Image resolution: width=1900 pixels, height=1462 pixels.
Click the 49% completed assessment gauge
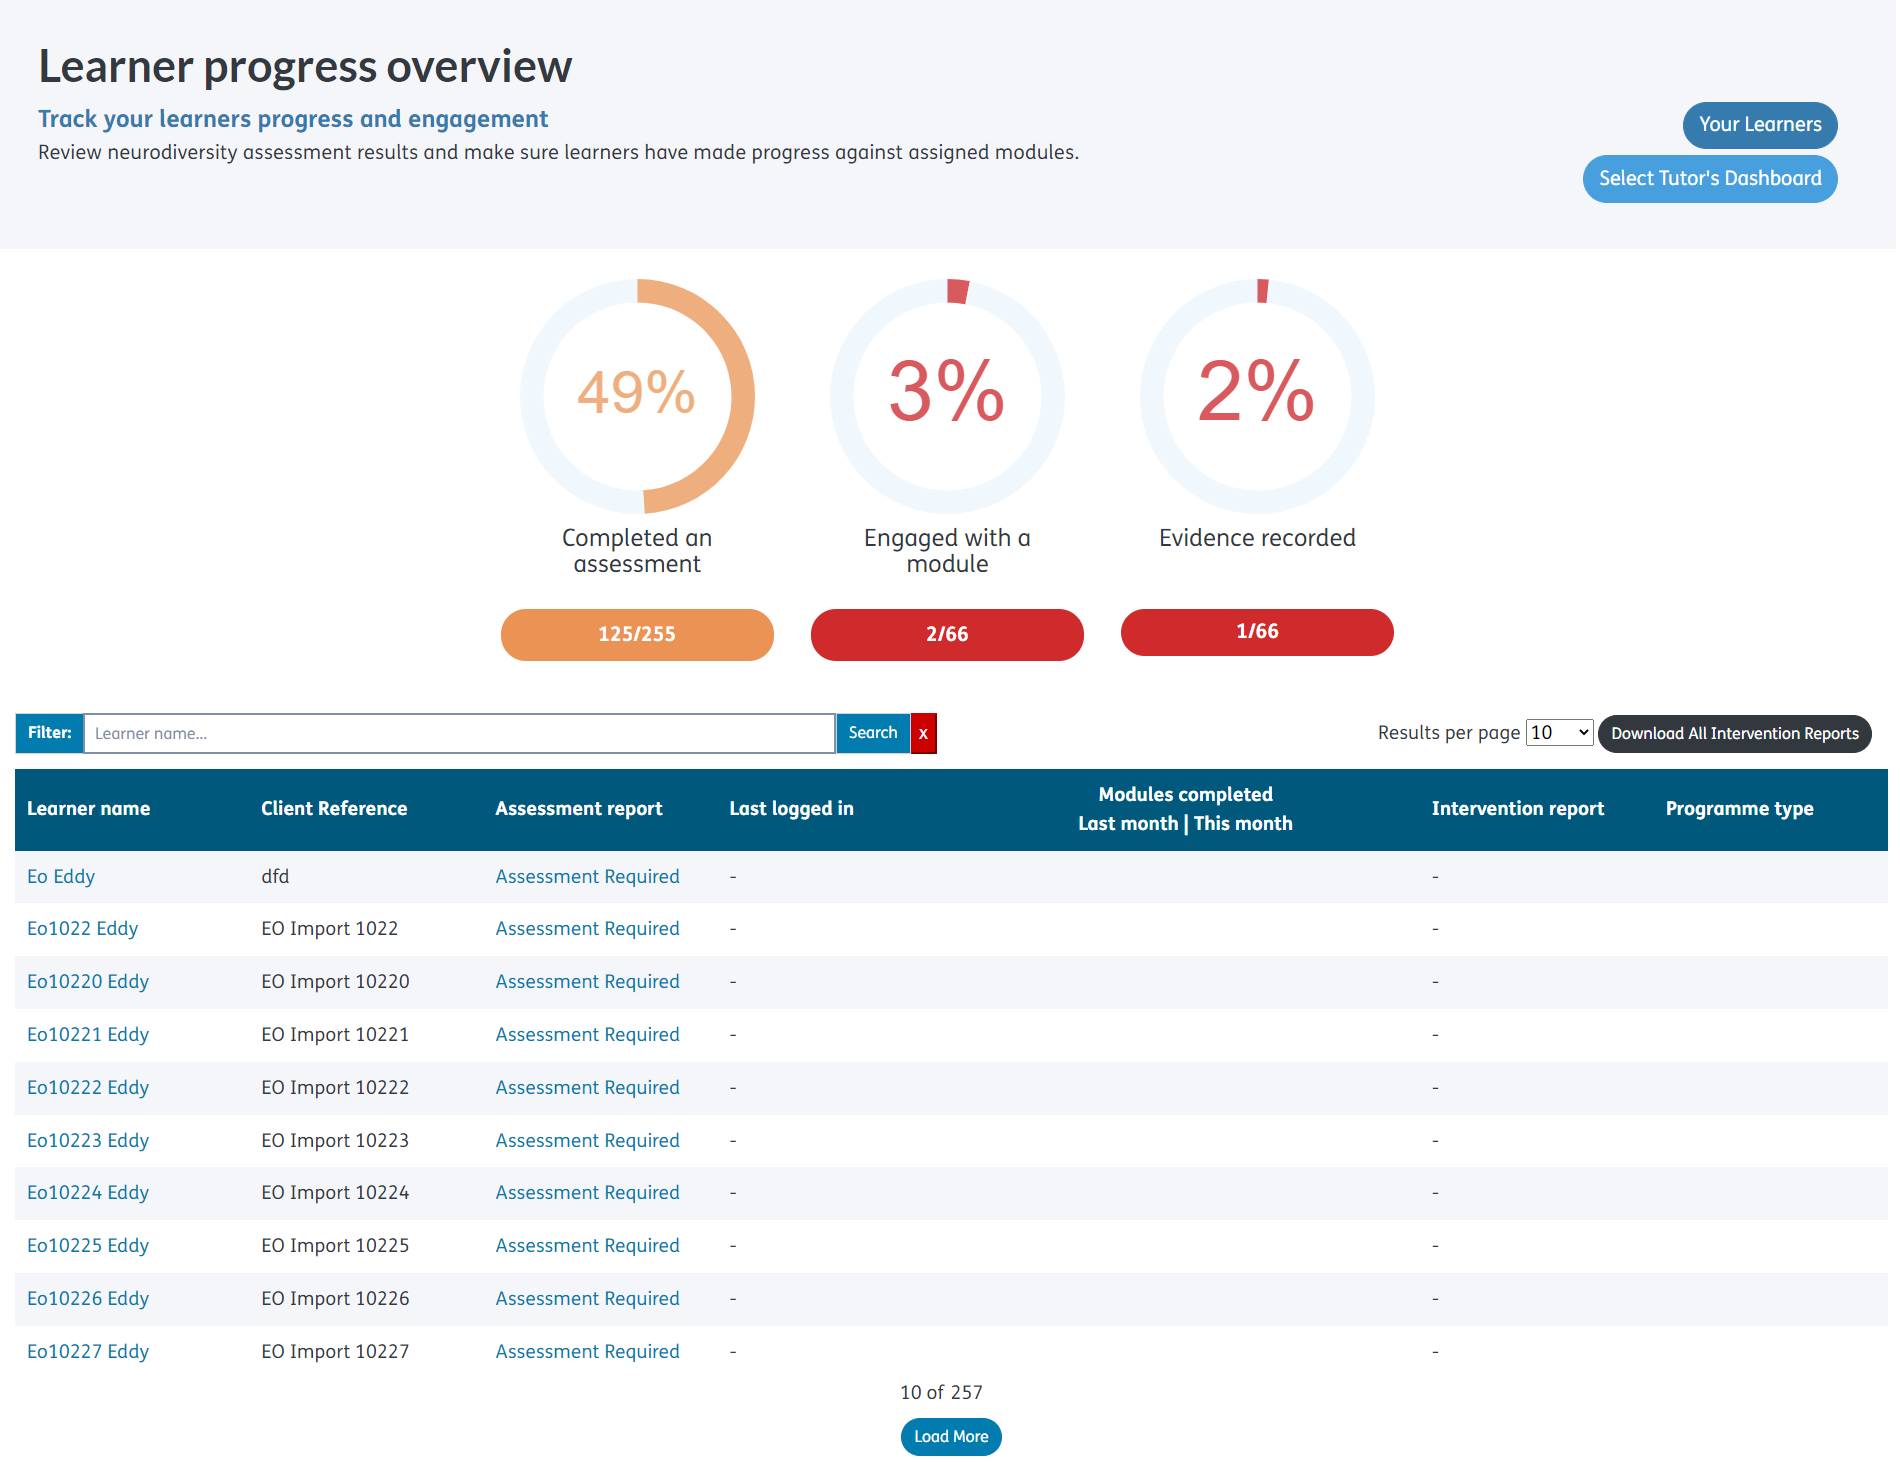click(637, 396)
